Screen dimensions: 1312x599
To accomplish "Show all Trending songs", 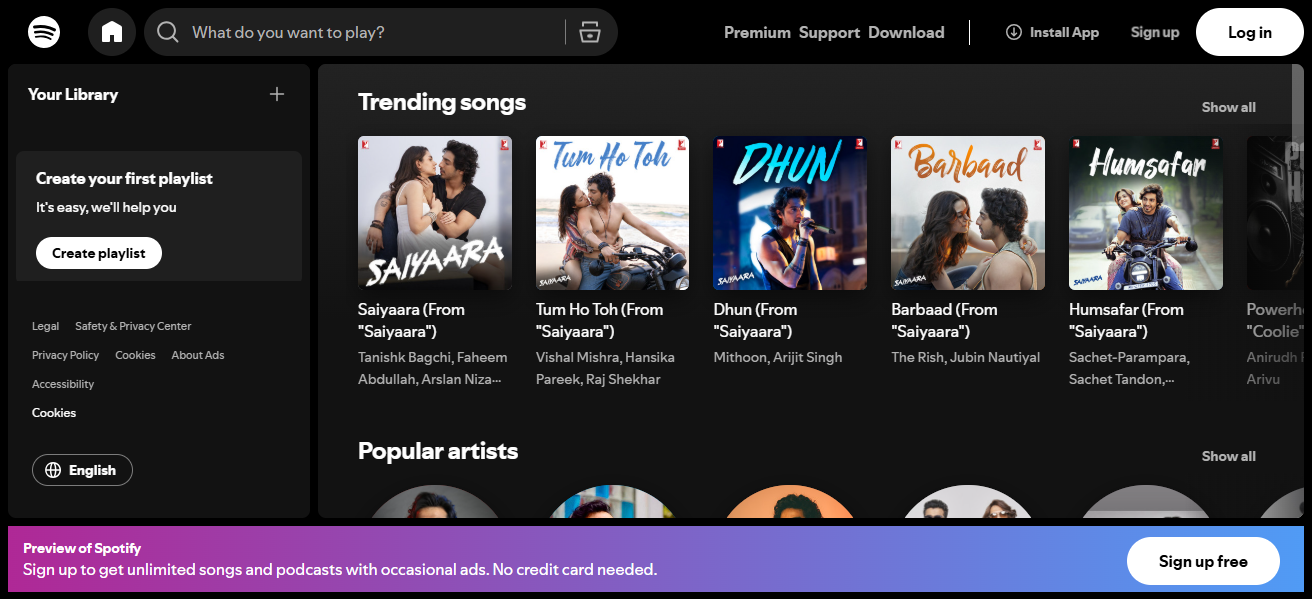I will point(1229,107).
